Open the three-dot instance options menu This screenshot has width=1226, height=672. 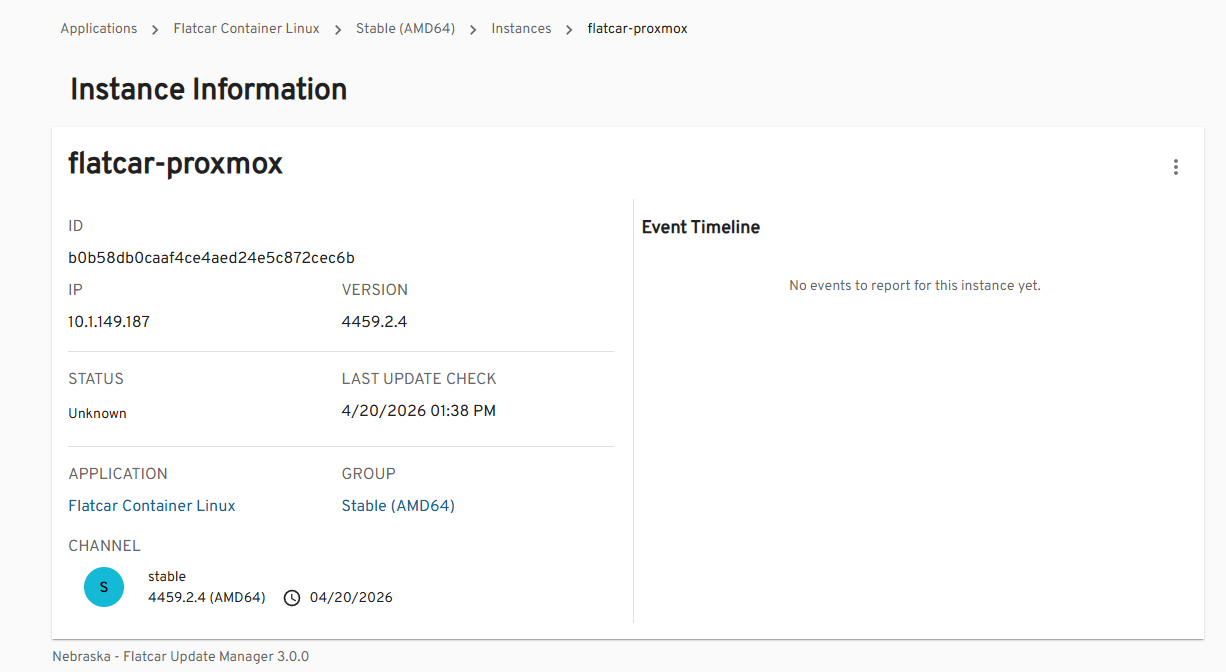(1176, 167)
